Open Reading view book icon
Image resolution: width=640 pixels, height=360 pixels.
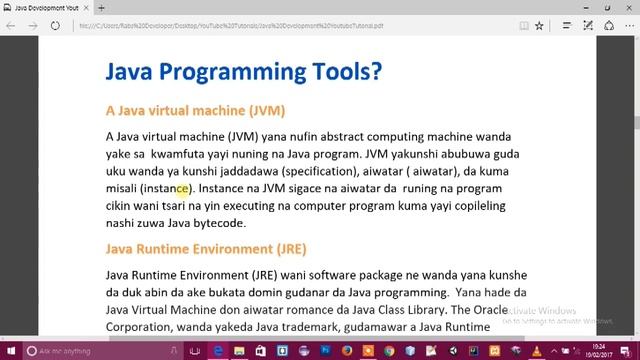[x=524, y=26]
